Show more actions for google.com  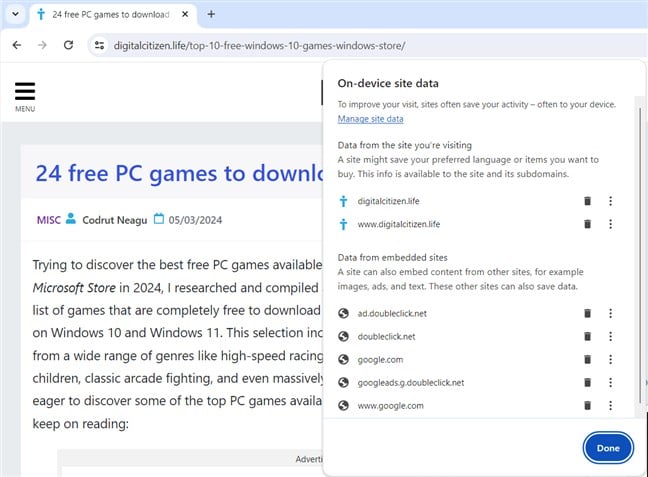[610, 359]
